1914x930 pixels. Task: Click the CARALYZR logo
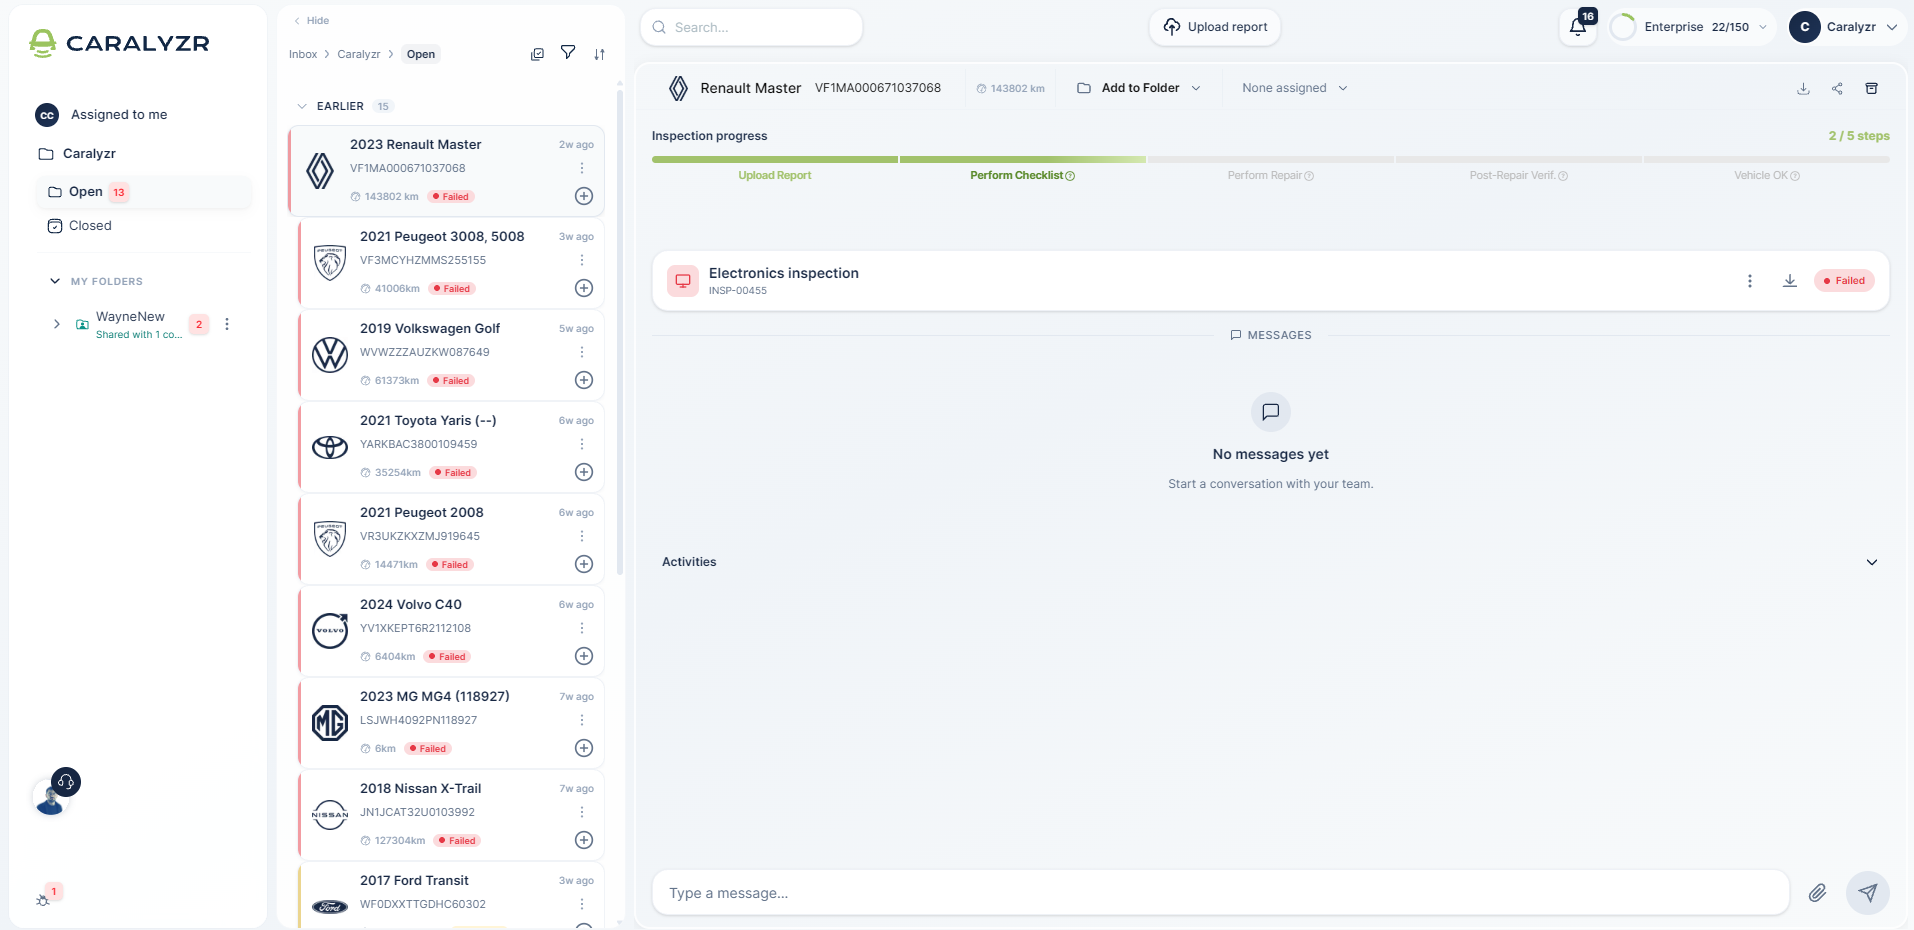click(x=119, y=43)
